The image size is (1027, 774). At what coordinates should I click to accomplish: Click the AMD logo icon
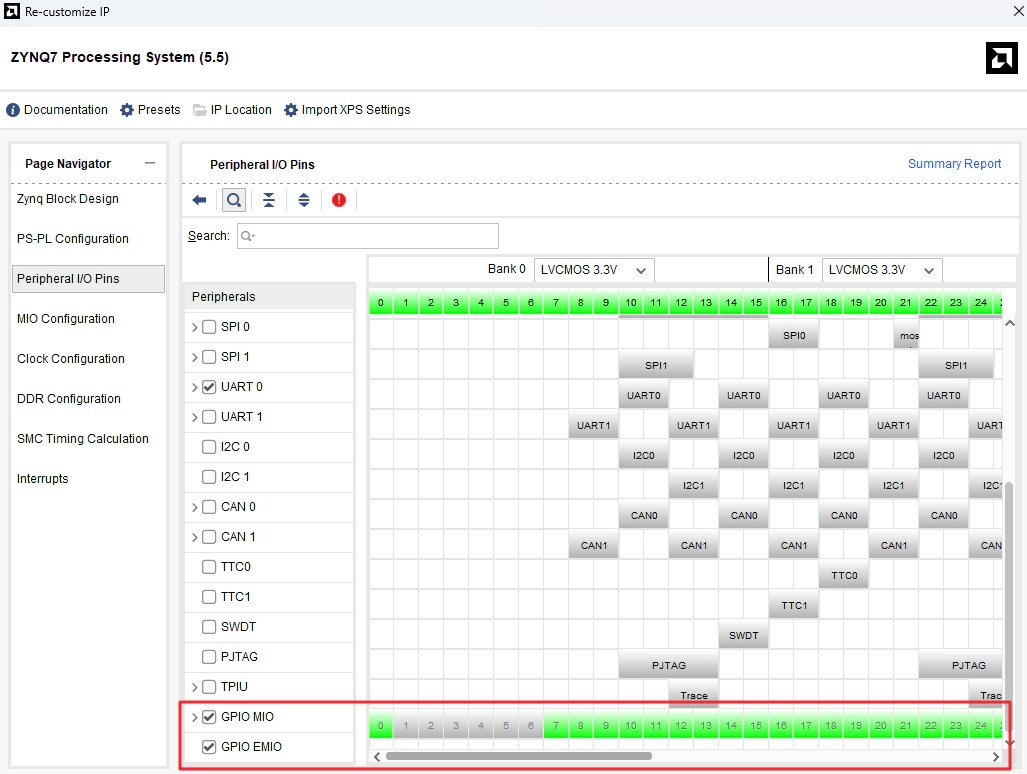coord(1001,58)
